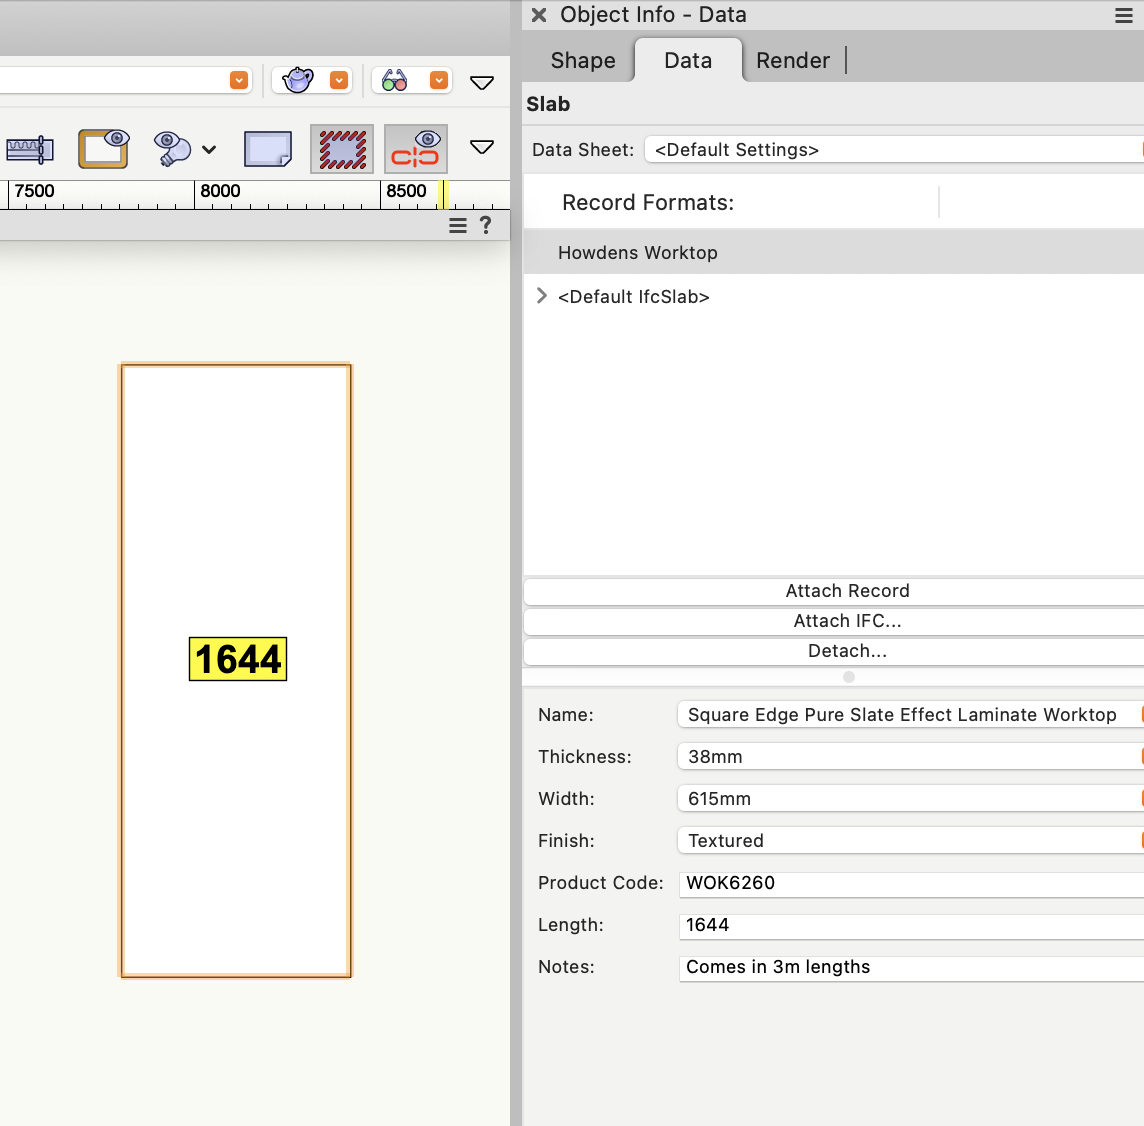1144x1126 pixels.
Task: Click the question mark help icon
Action: pyautogui.click(x=487, y=225)
